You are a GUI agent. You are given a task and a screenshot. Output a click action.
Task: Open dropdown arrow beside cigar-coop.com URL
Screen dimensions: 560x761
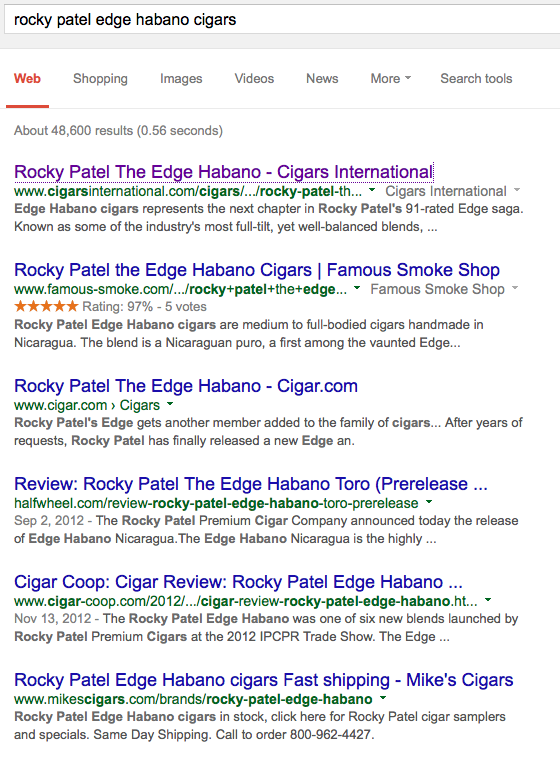488,600
